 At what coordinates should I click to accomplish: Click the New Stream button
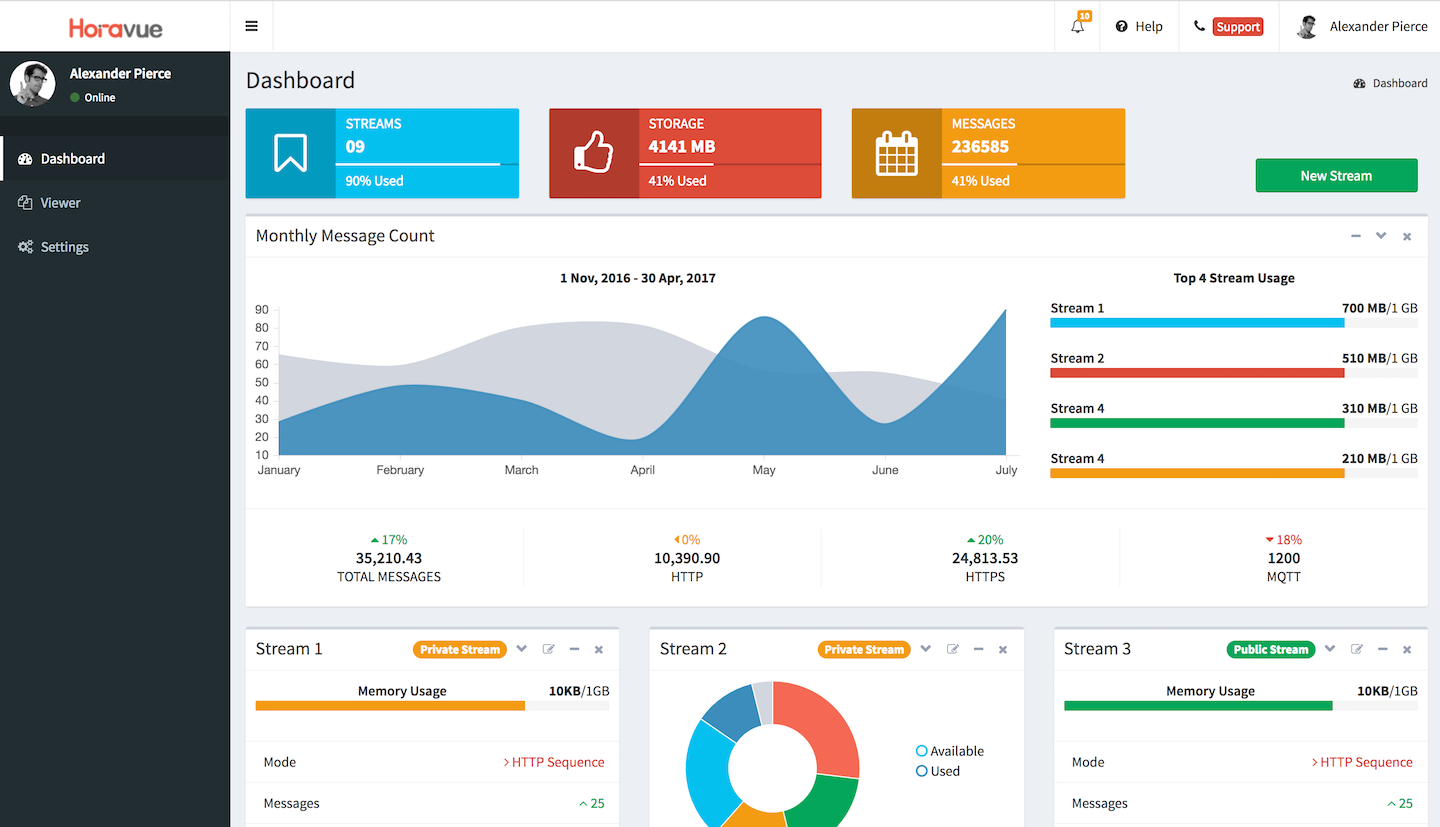1336,175
